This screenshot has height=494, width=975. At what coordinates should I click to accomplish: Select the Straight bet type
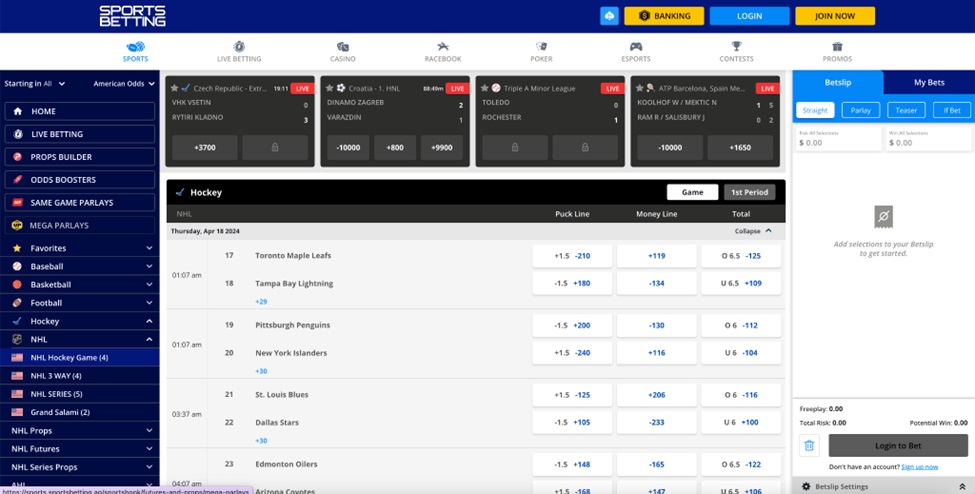tap(815, 110)
